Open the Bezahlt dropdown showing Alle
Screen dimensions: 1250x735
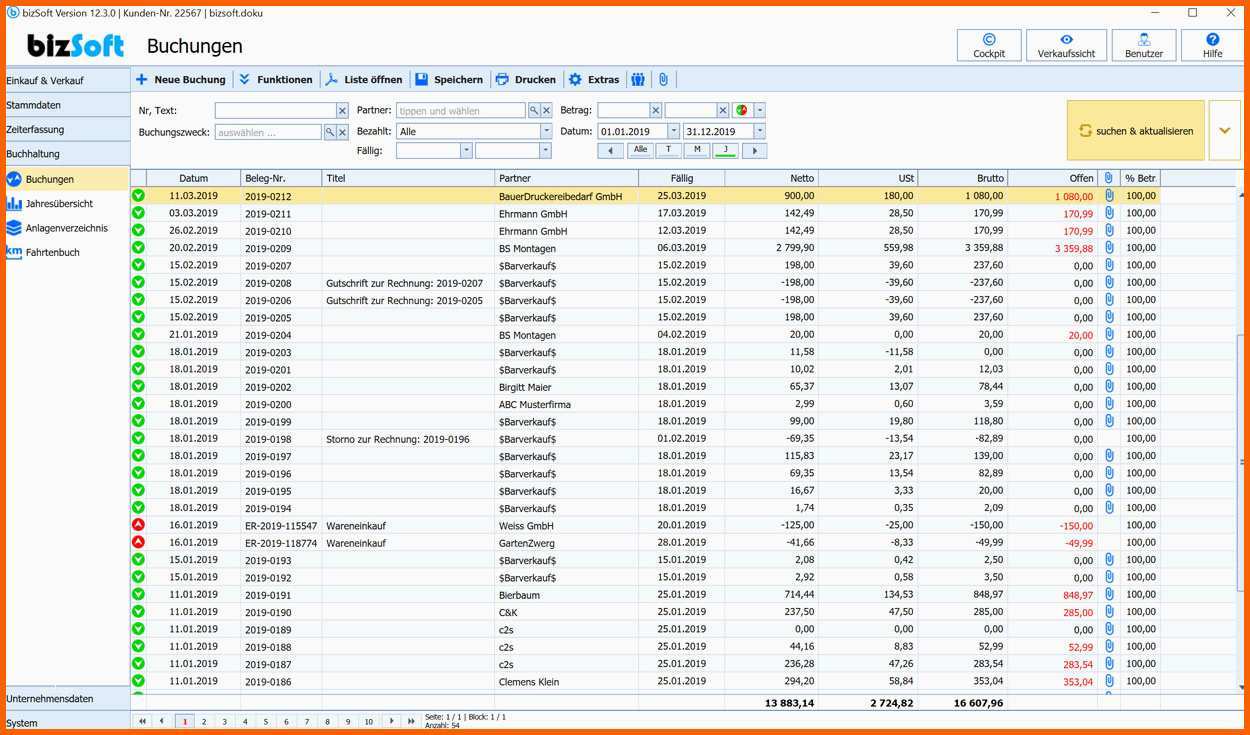click(x=546, y=131)
